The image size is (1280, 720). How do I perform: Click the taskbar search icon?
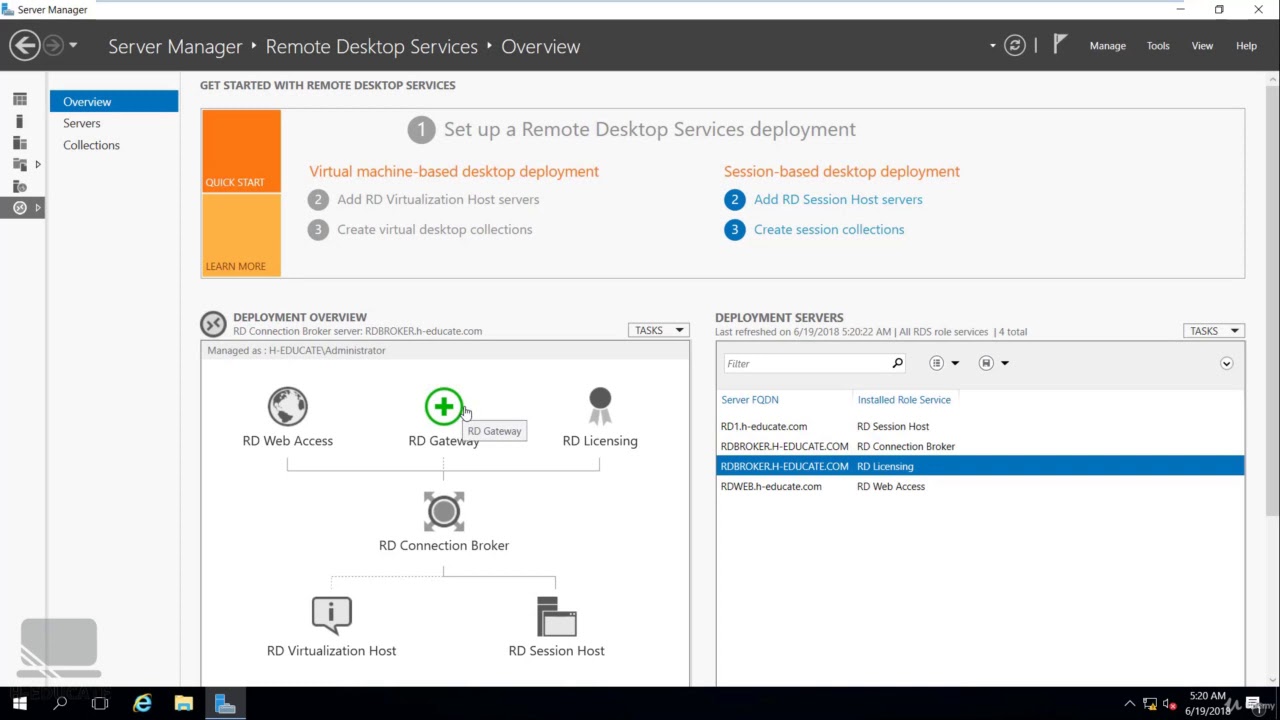(x=59, y=703)
